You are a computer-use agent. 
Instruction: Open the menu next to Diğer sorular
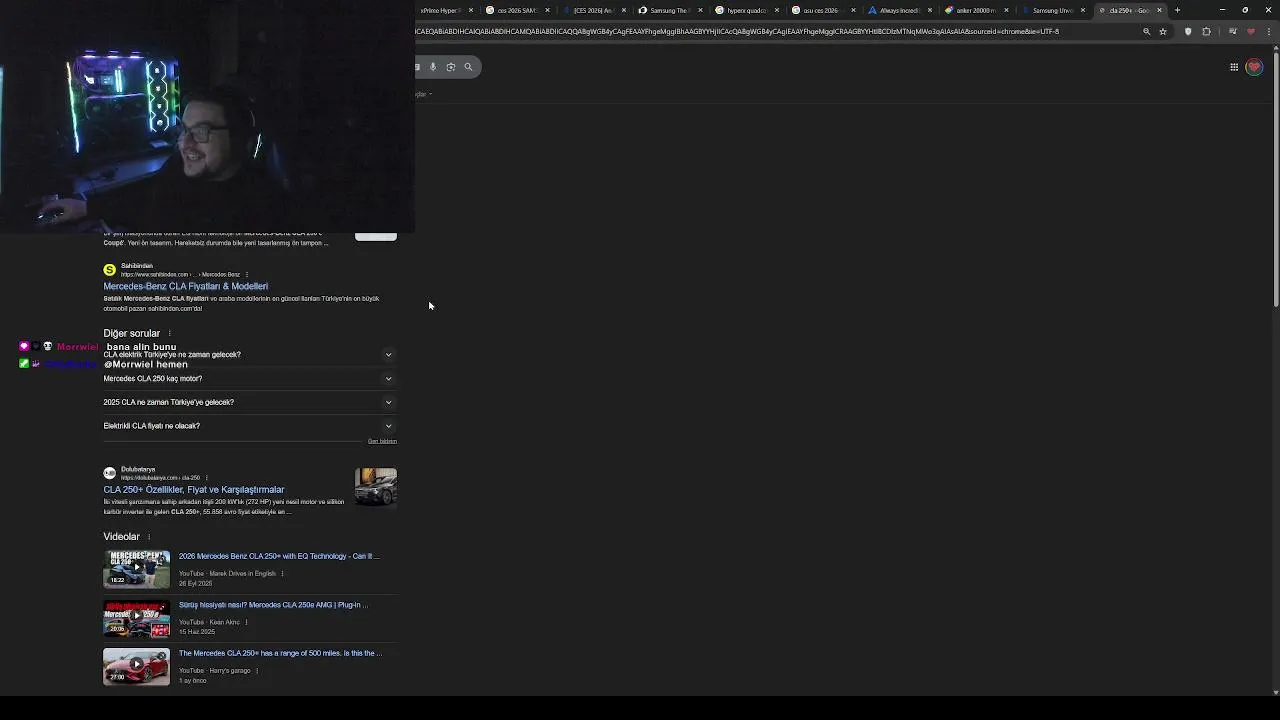[169, 333]
